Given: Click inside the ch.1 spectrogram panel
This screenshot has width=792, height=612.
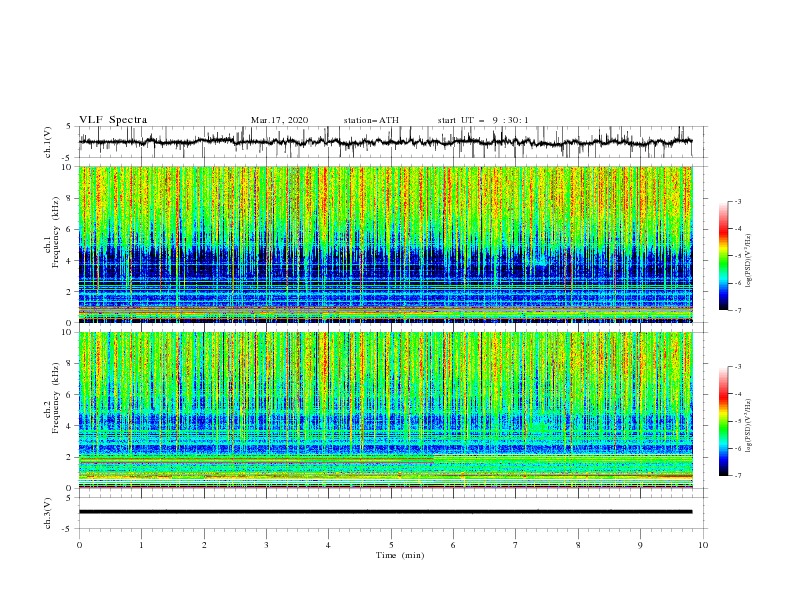Looking at the screenshot, I should click(385, 244).
